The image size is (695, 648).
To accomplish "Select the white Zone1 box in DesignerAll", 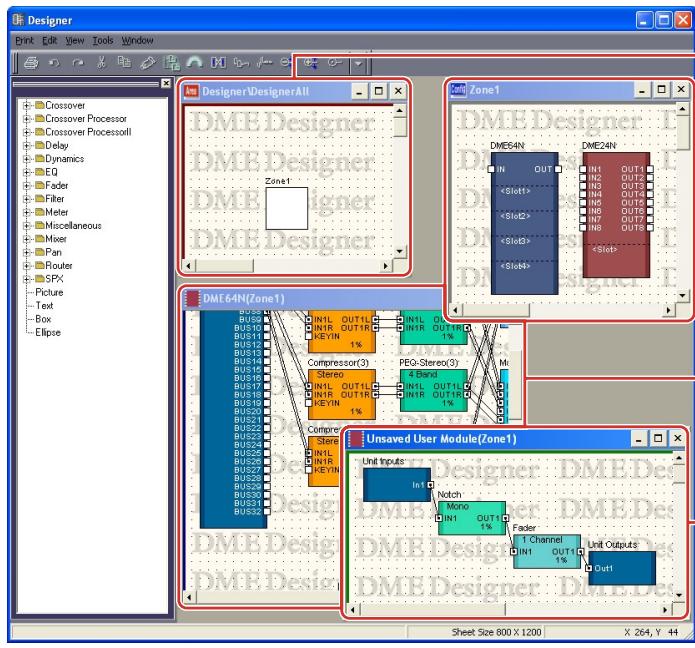I will point(286,208).
